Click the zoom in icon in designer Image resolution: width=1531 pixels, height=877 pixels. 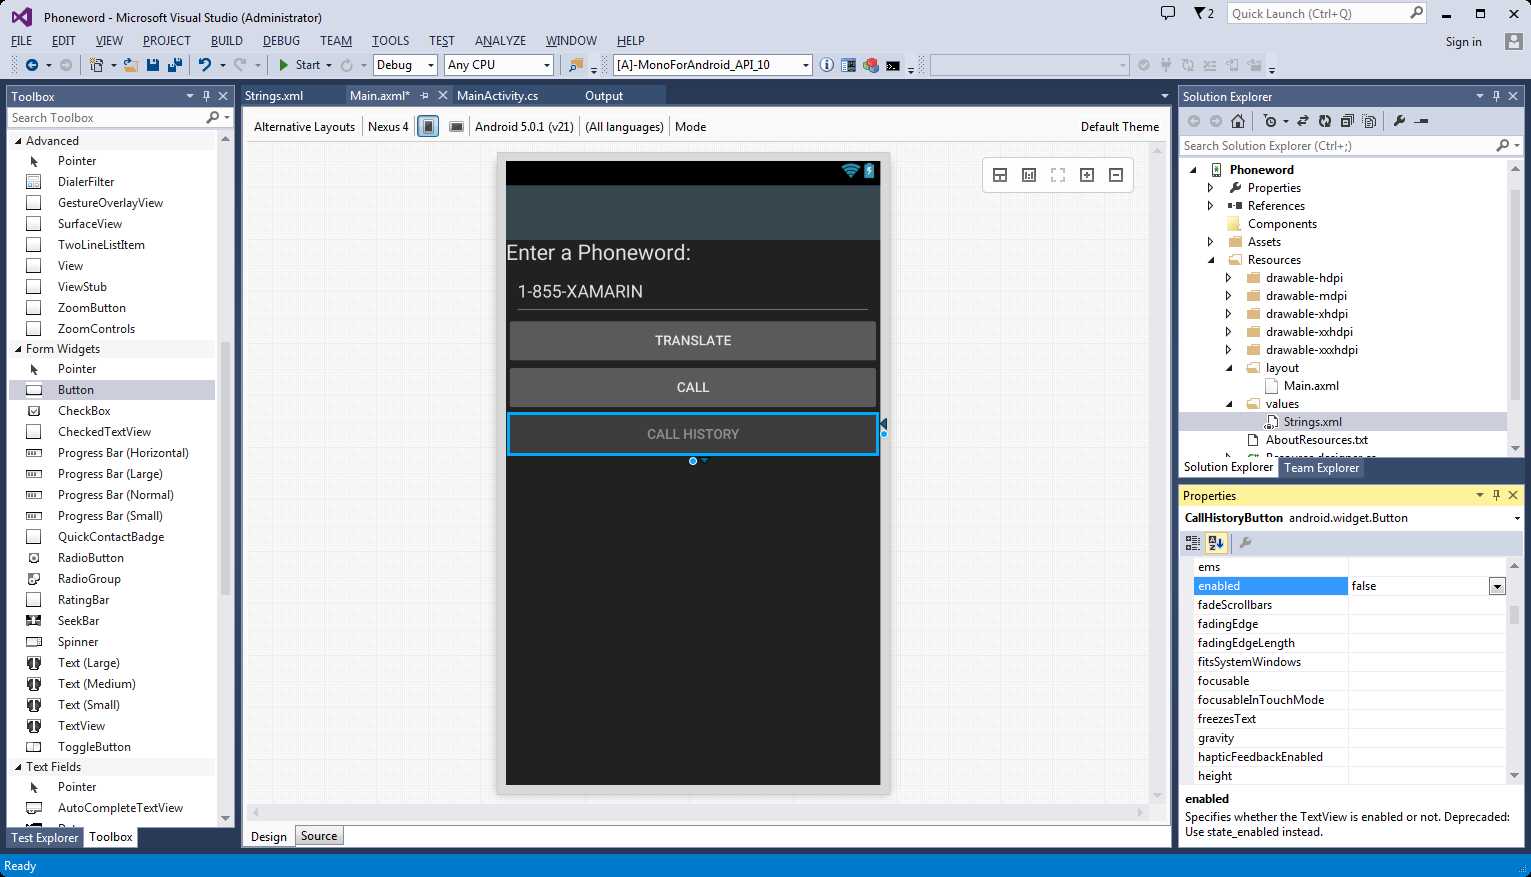(x=1087, y=175)
